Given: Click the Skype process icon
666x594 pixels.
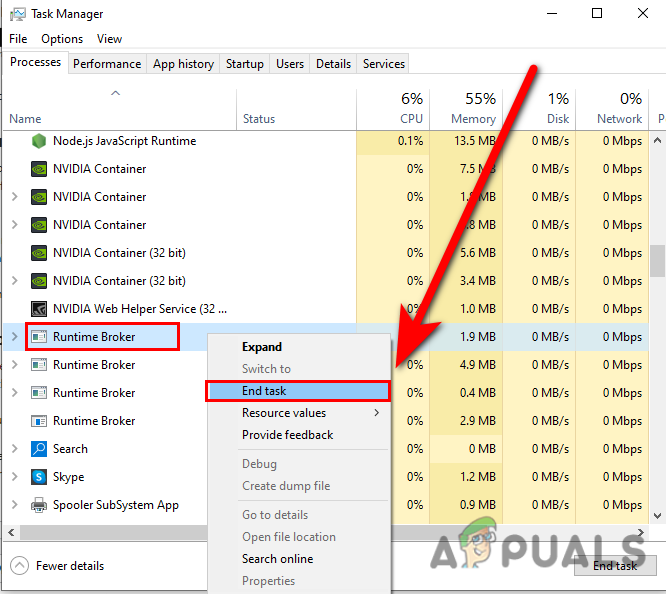Looking at the screenshot, I should pyautogui.click(x=39, y=477).
